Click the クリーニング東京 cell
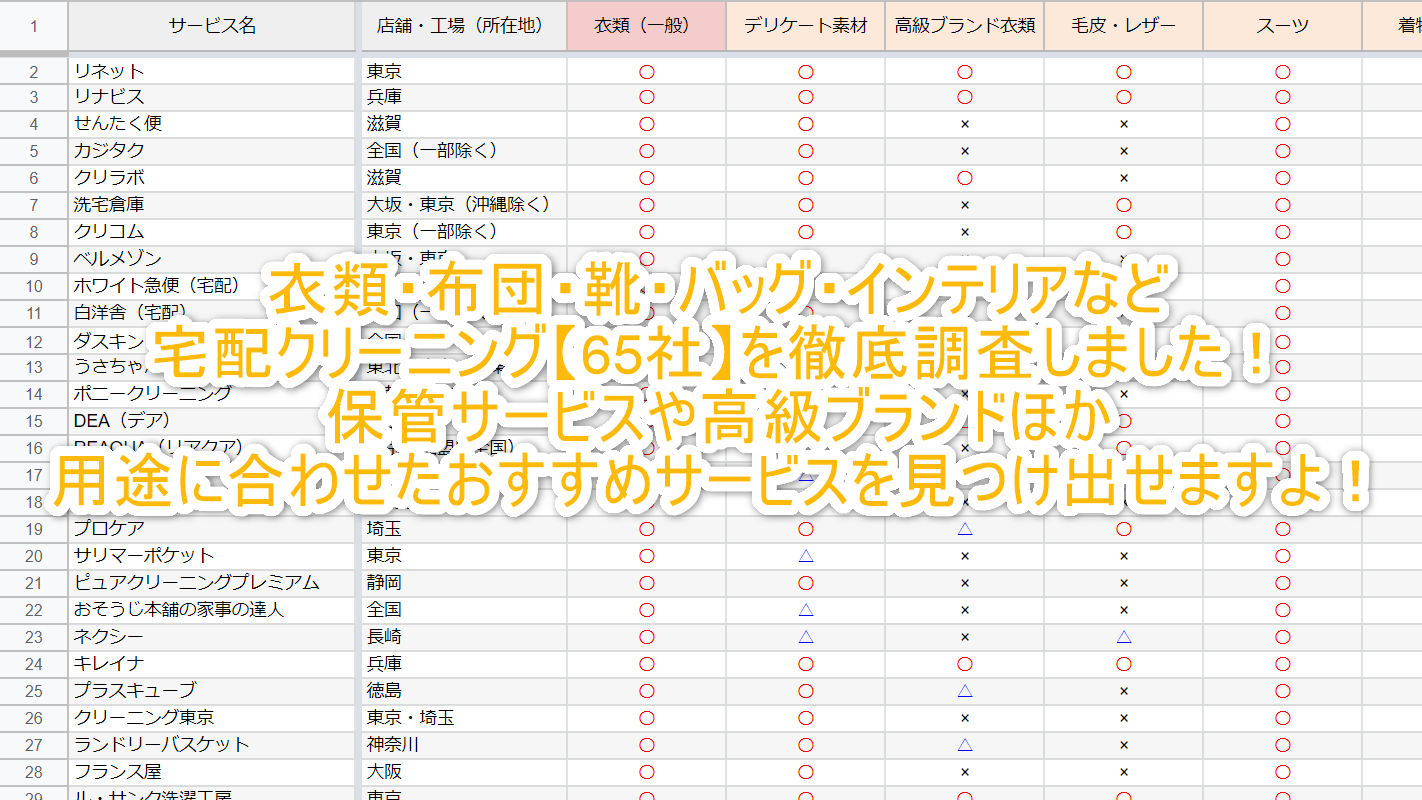Image resolution: width=1422 pixels, height=800 pixels. click(213, 718)
